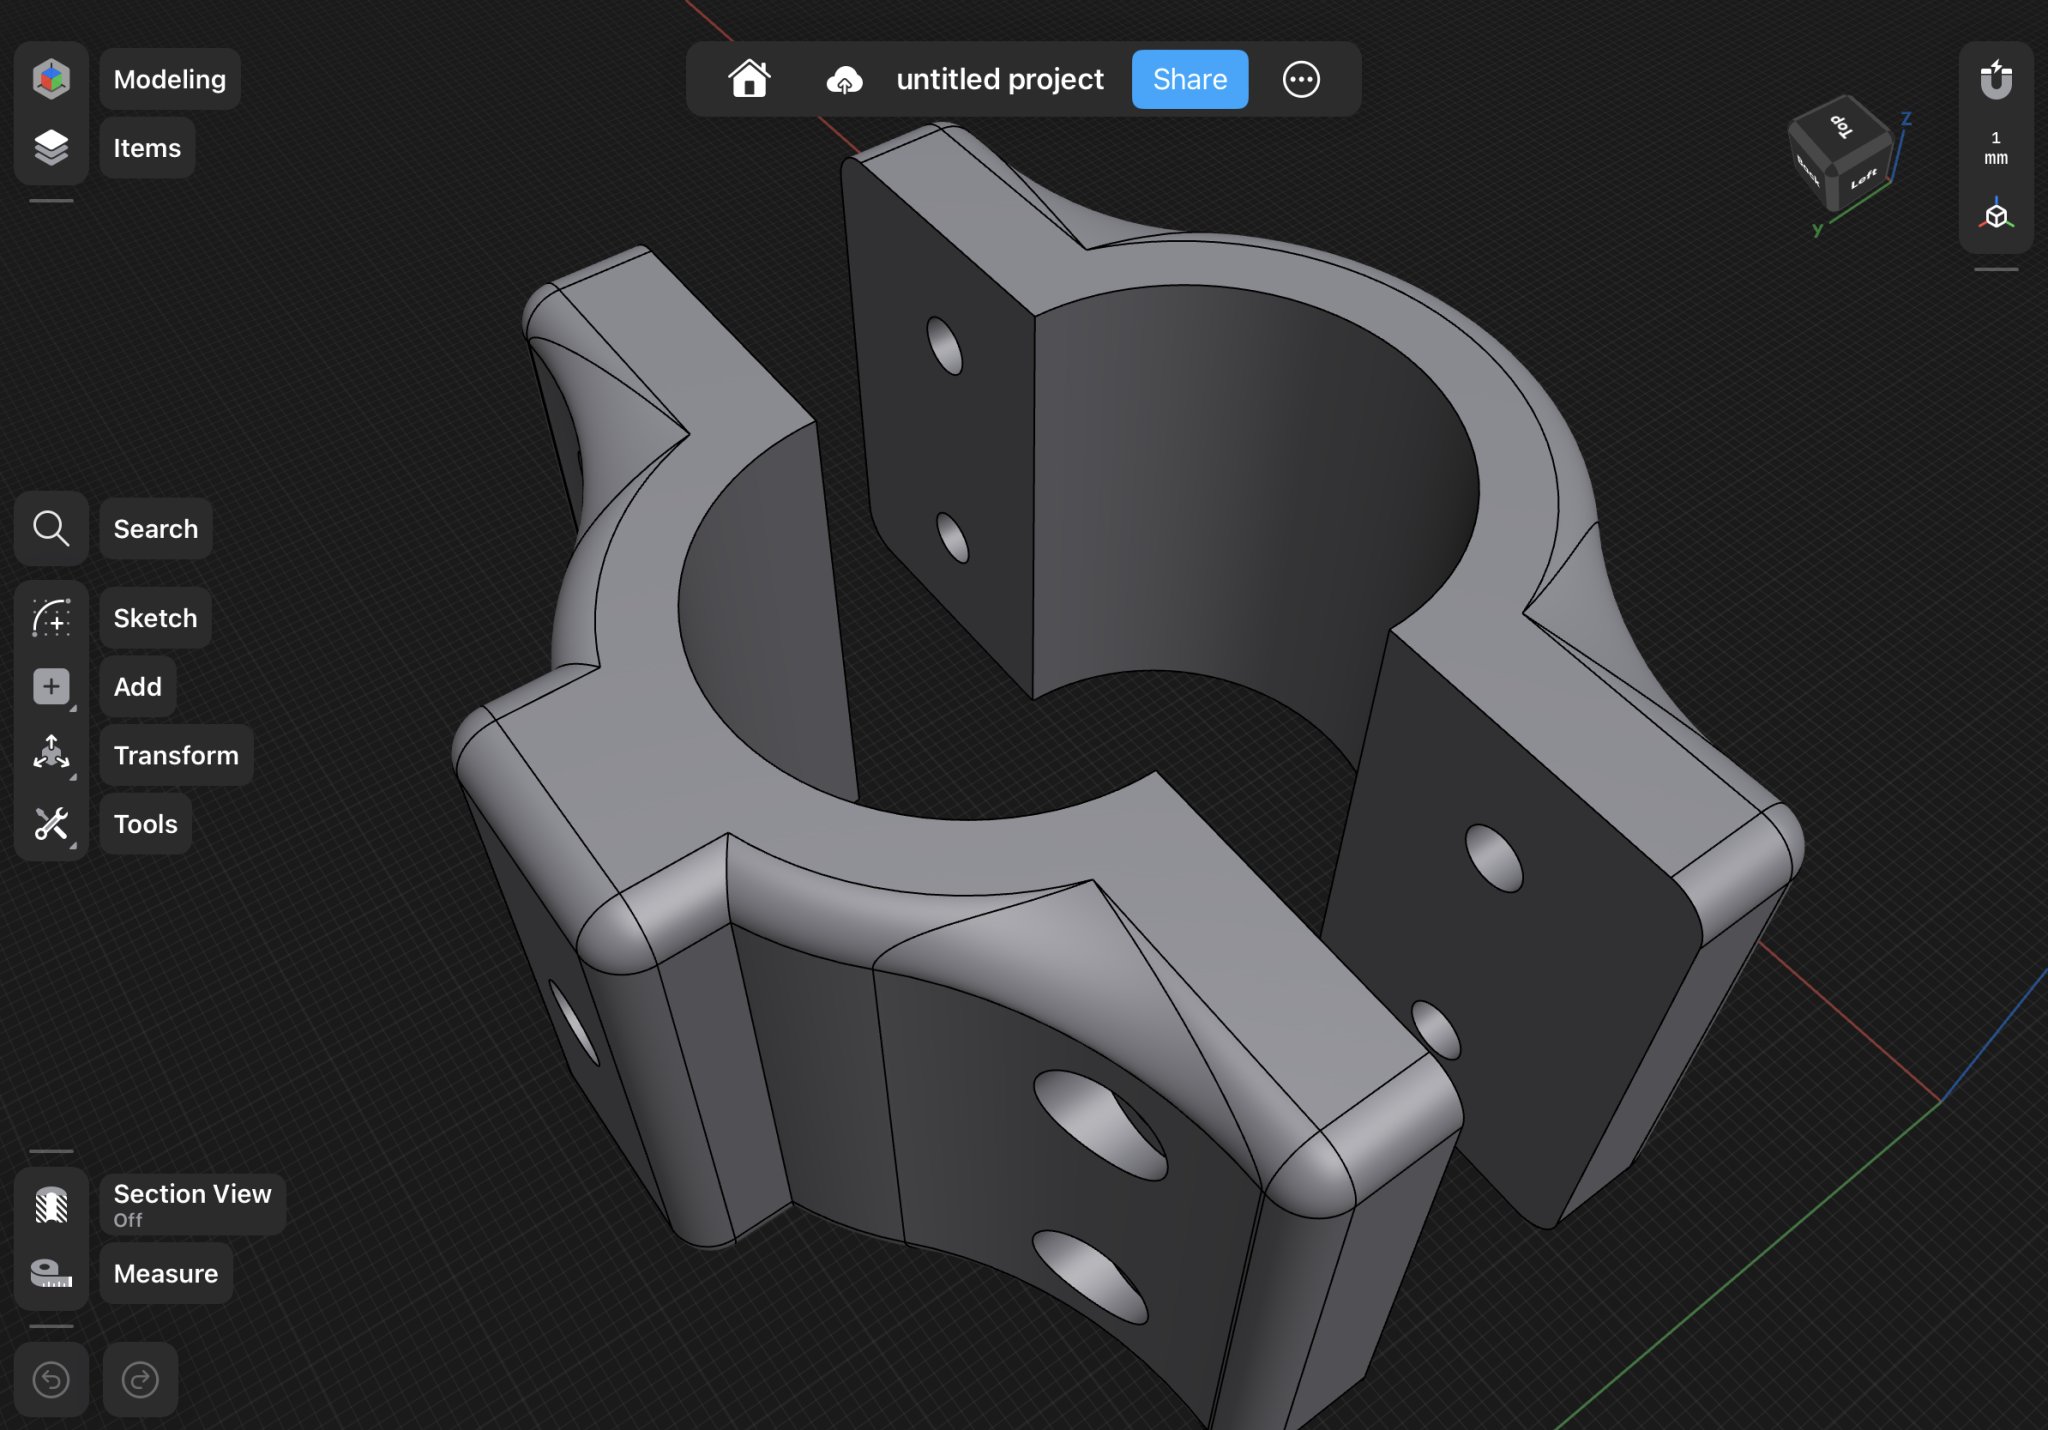
Task: Expand the Tools wrench icon menu
Action: 51,824
